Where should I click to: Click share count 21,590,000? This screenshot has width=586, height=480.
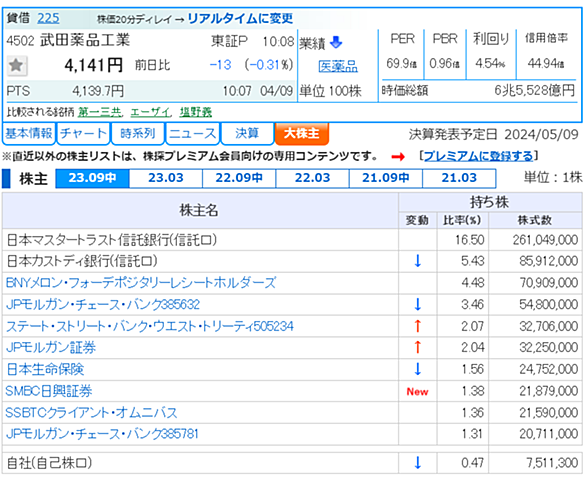click(549, 413)
